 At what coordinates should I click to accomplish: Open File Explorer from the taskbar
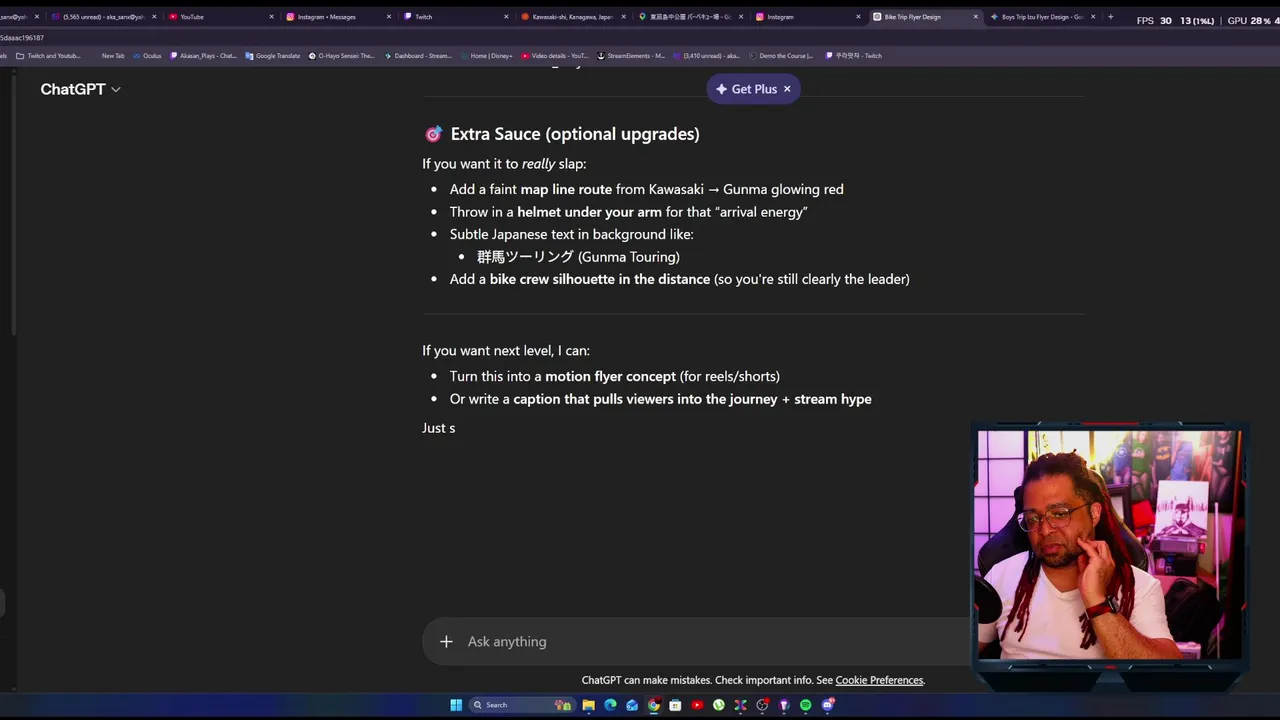(x=589, y=705)
